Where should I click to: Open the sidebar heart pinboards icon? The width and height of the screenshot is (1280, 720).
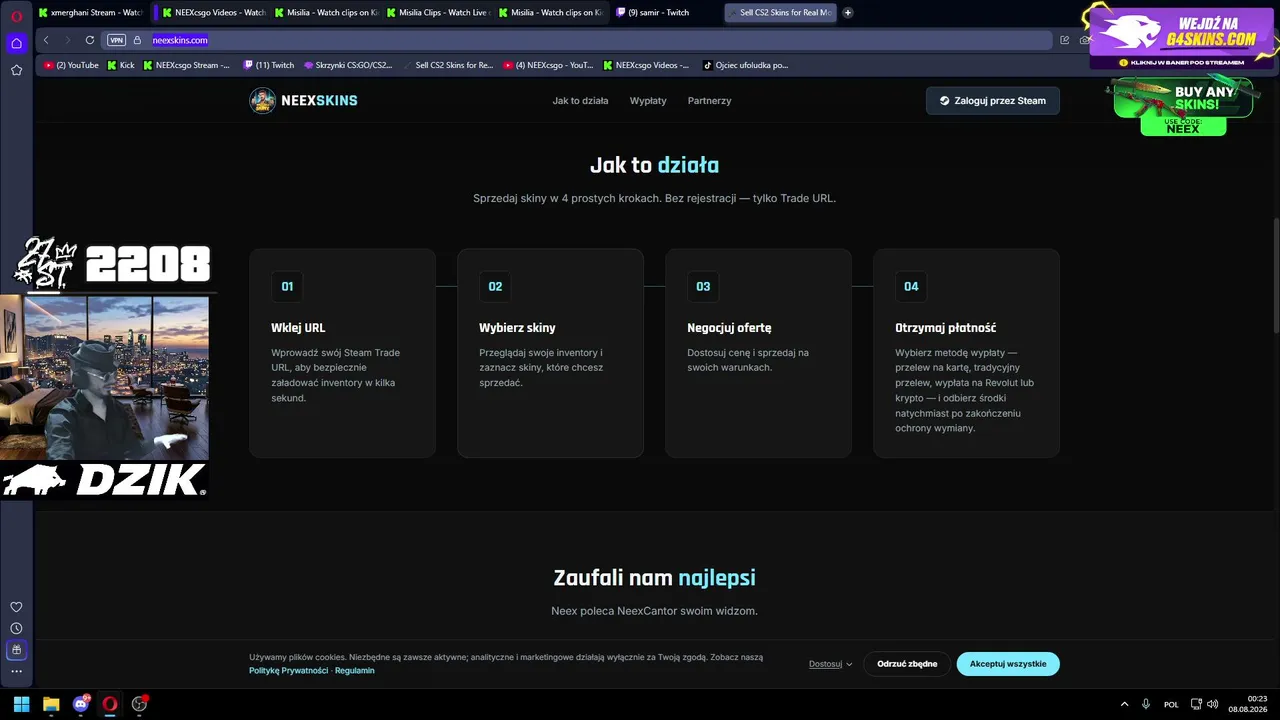point(16,607)
